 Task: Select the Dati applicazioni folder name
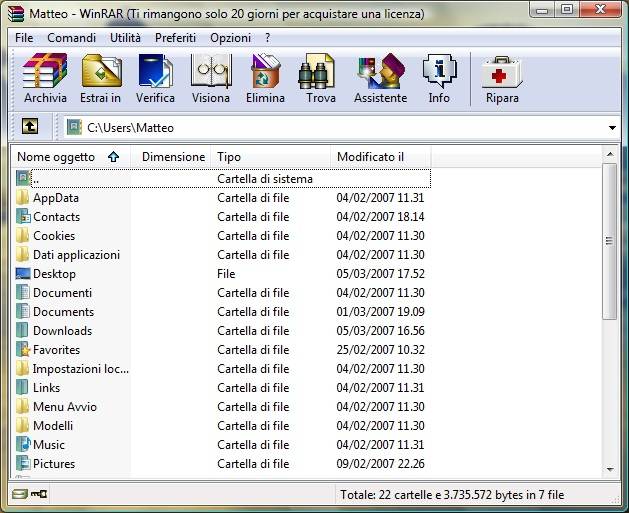(x=76, y=255)
